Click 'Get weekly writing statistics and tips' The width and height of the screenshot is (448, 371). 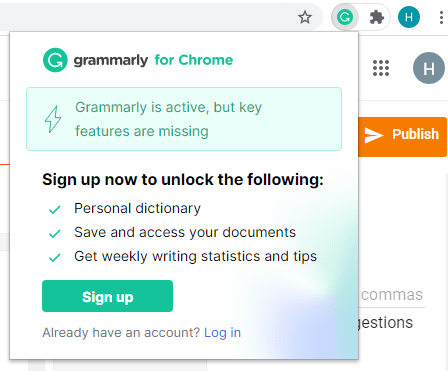pyautogui.click(x=195, y=256)
